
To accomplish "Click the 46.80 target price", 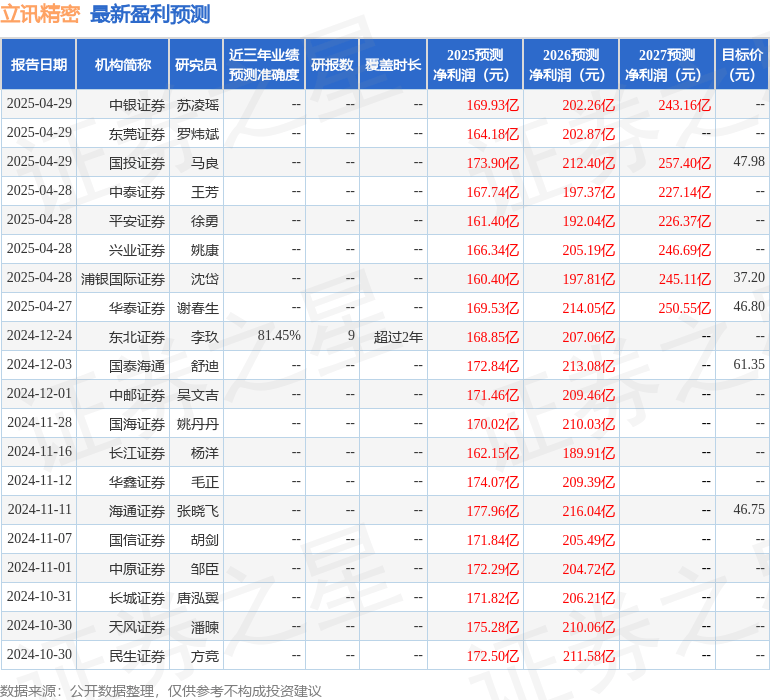I will pos(749,306).
